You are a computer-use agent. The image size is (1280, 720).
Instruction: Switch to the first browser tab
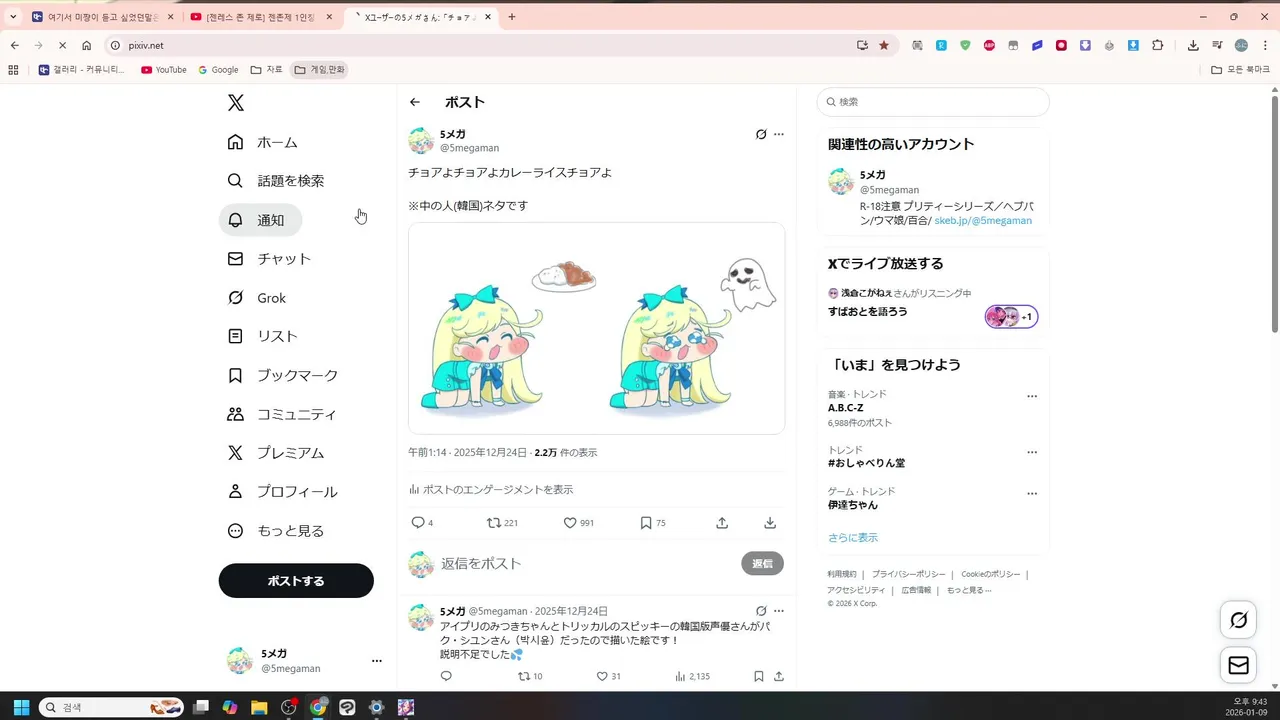pos(103,17)
